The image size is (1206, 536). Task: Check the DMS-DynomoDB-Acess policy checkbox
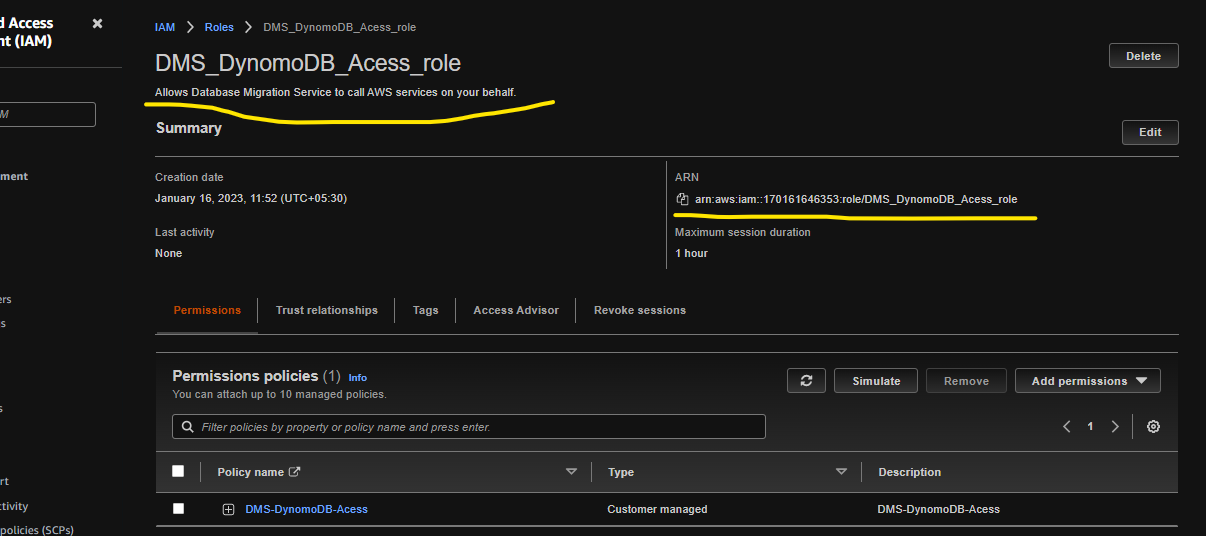[178, 508]
